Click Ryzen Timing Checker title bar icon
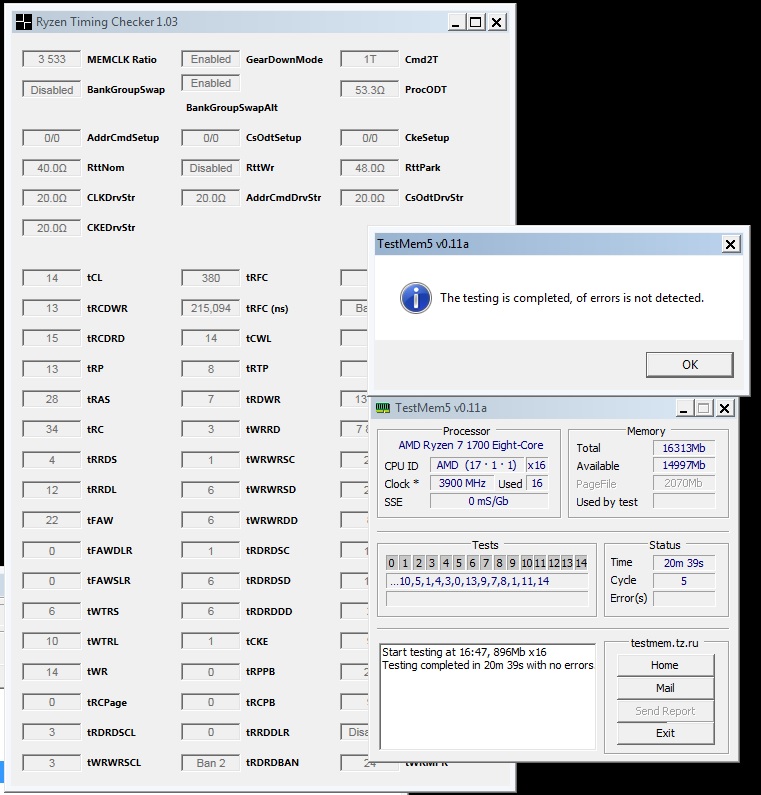 [23, 22]
